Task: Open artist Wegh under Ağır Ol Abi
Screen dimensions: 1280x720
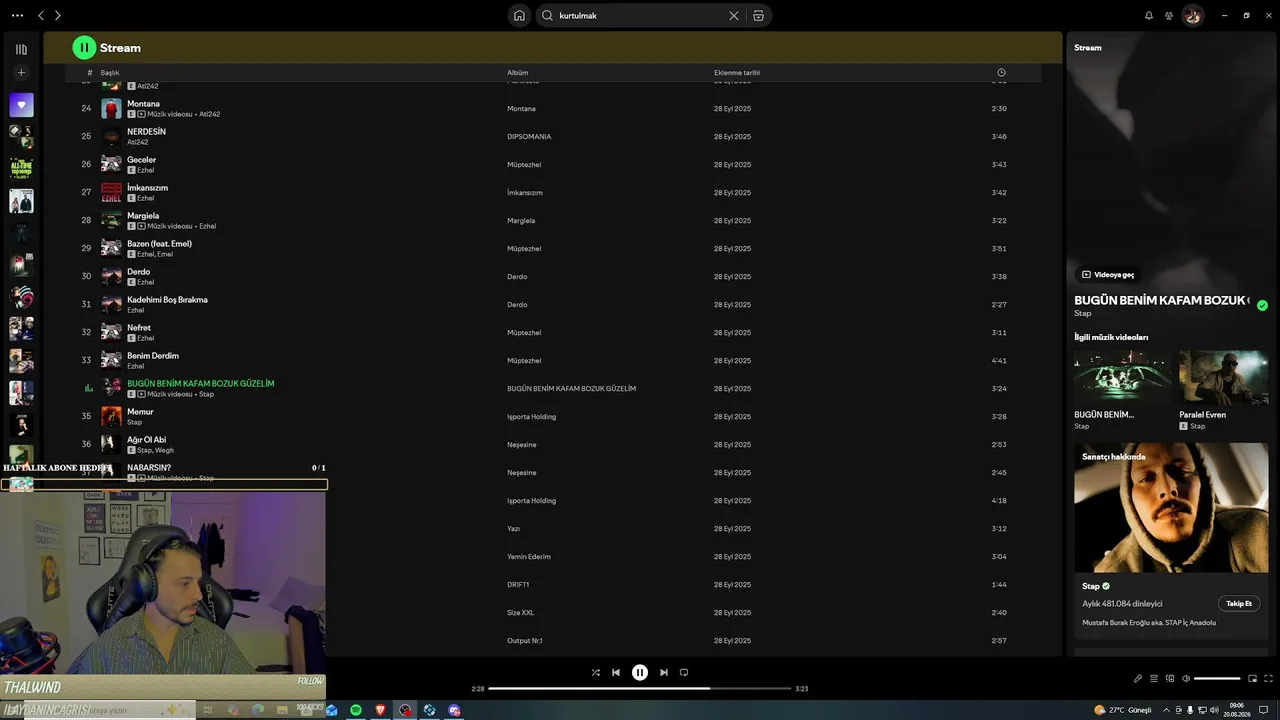Action: click(x=164, y=450)
